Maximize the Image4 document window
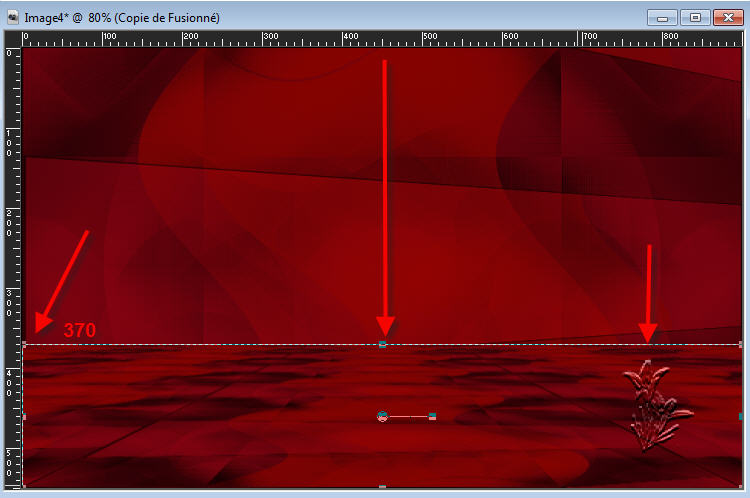 [694, 17]
